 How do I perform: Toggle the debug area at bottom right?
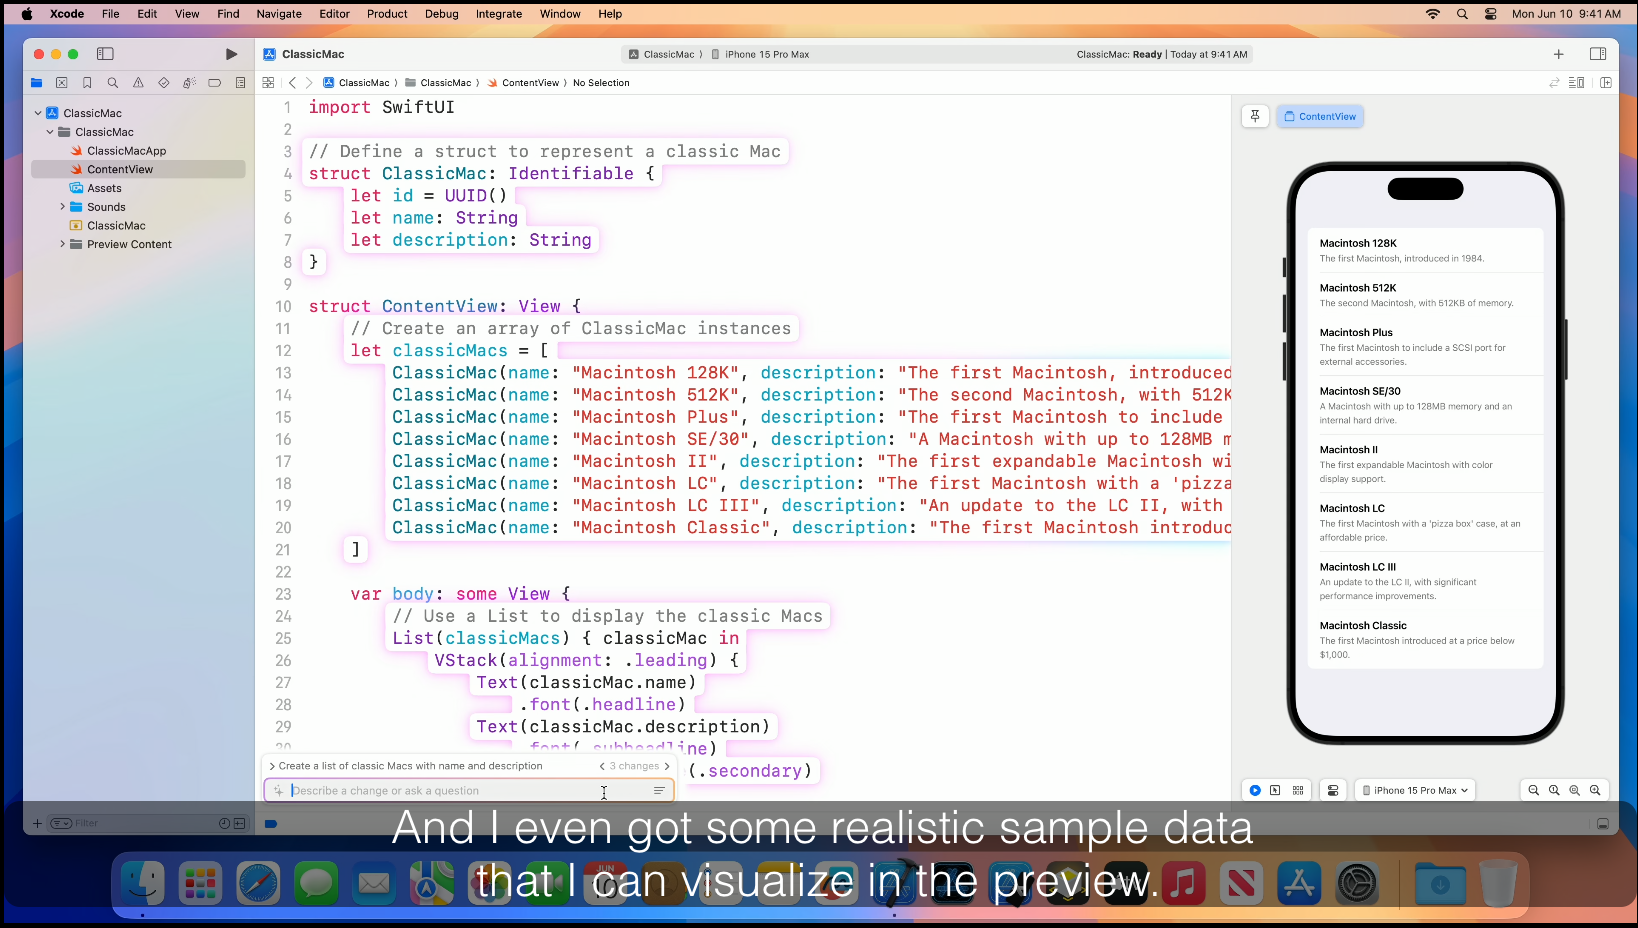click(1602, 824)
